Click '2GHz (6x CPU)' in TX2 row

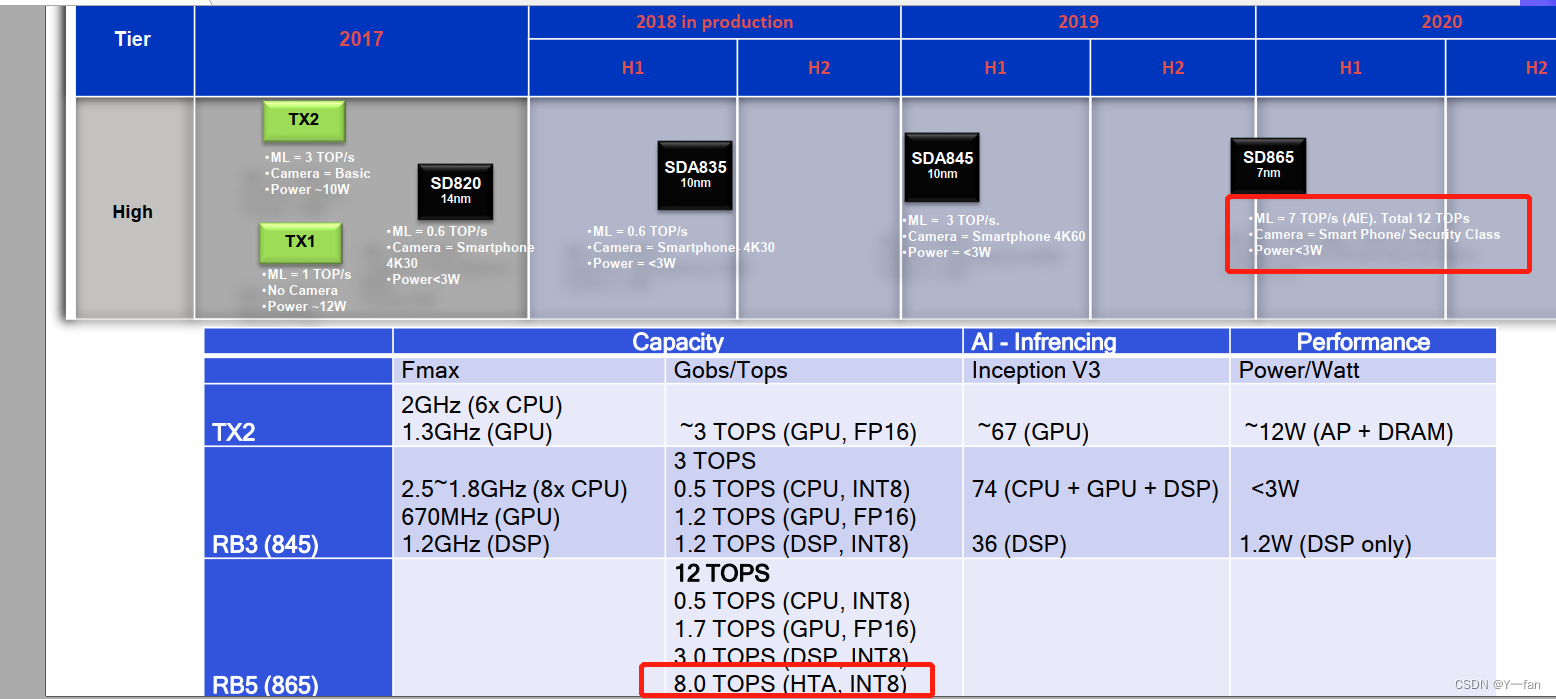point(480,405)
